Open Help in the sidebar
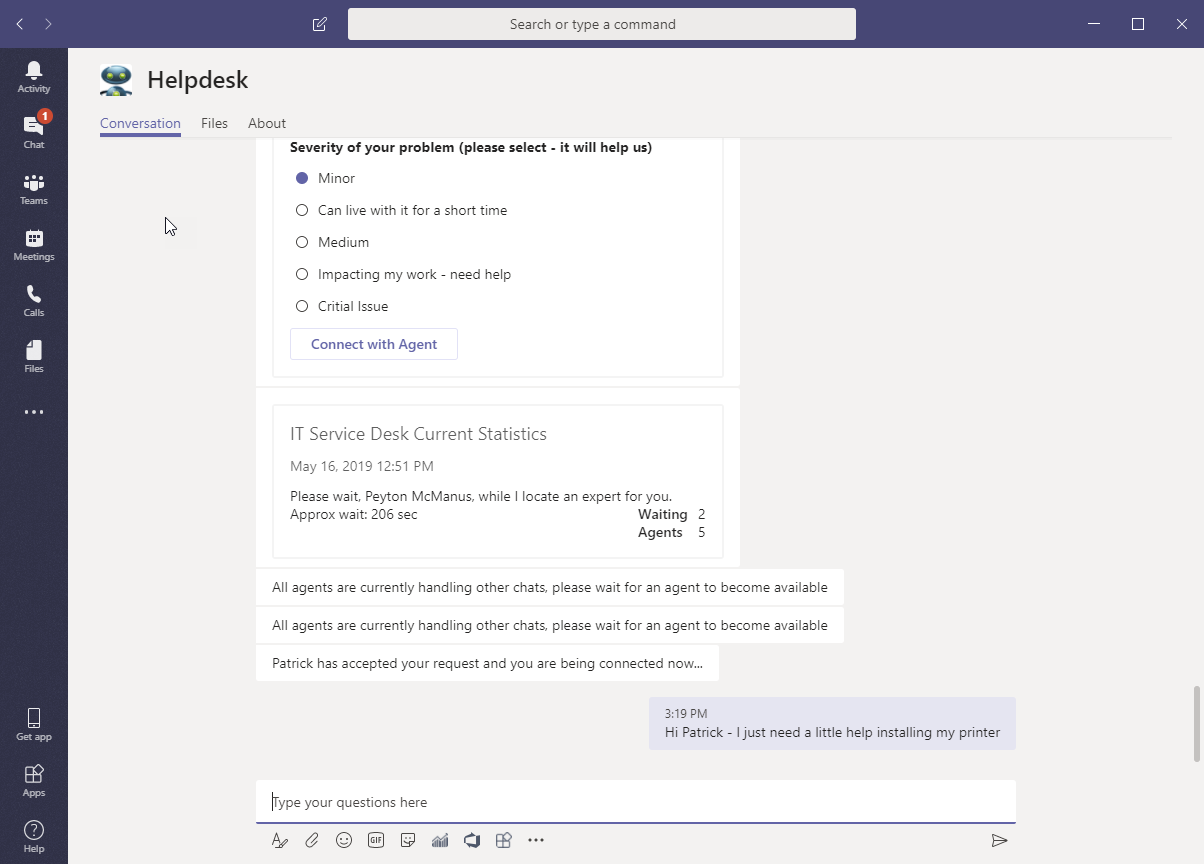Screen dimensions: 1204x864 (x=34, y=836)
